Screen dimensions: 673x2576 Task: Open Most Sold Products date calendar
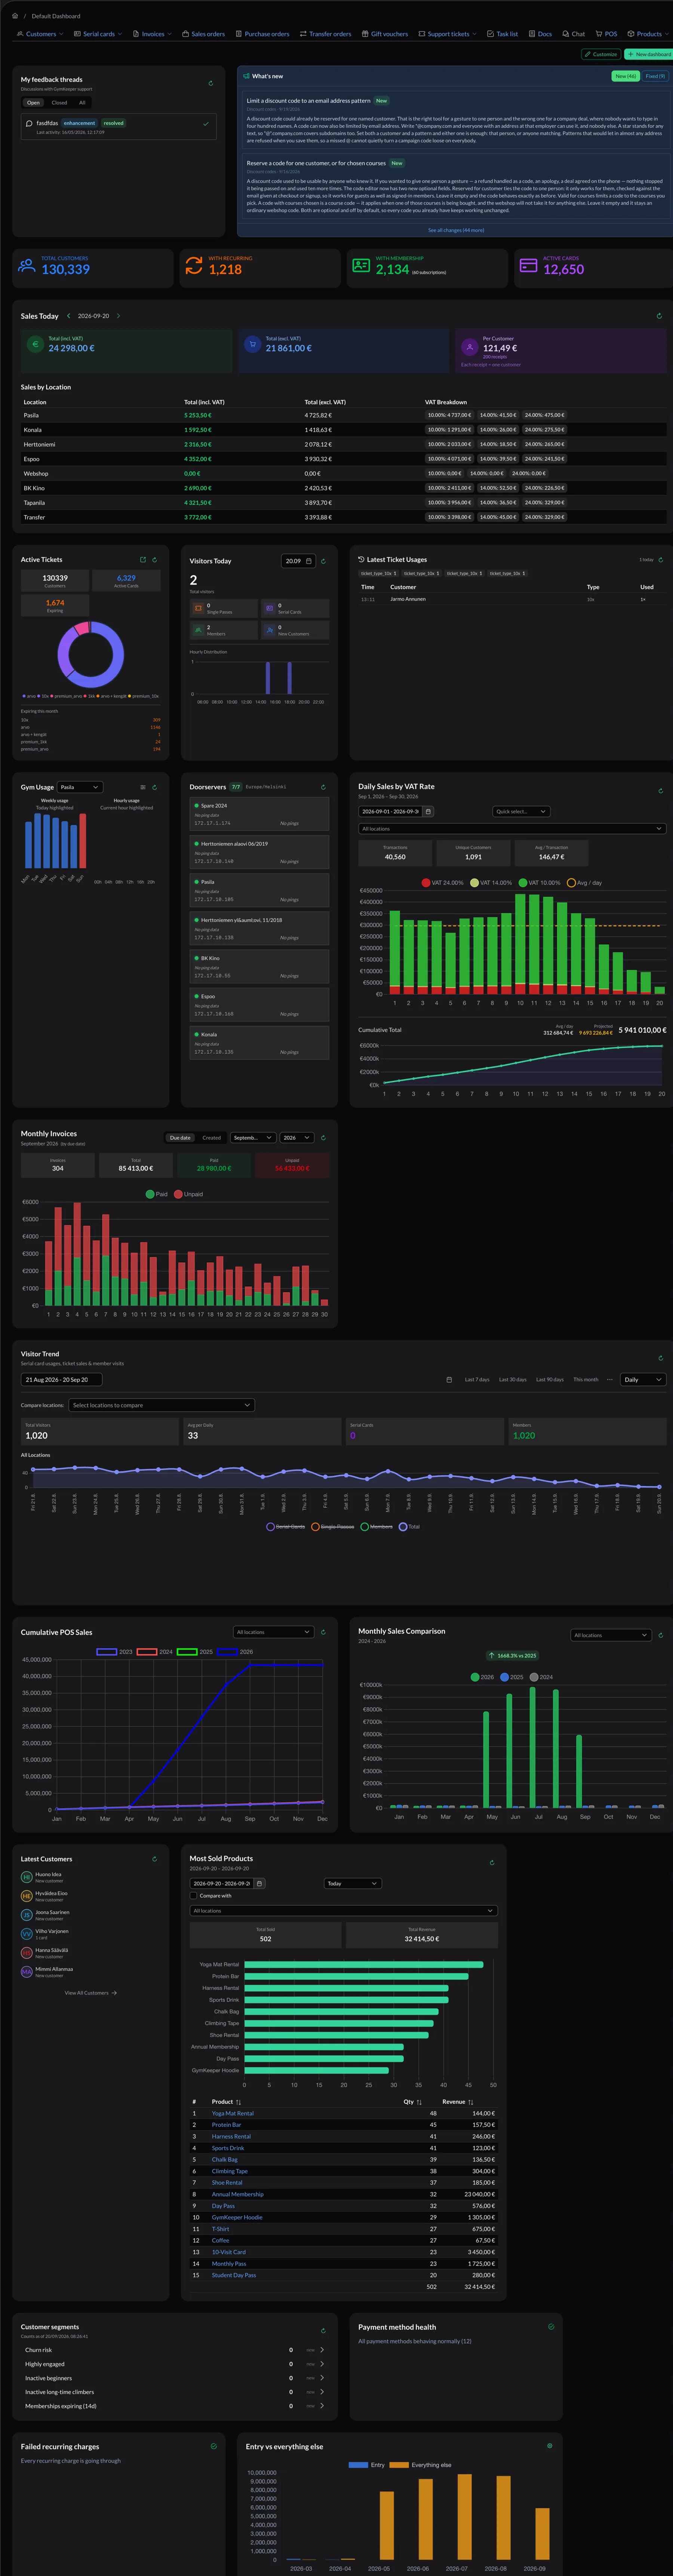(259, 1883)
